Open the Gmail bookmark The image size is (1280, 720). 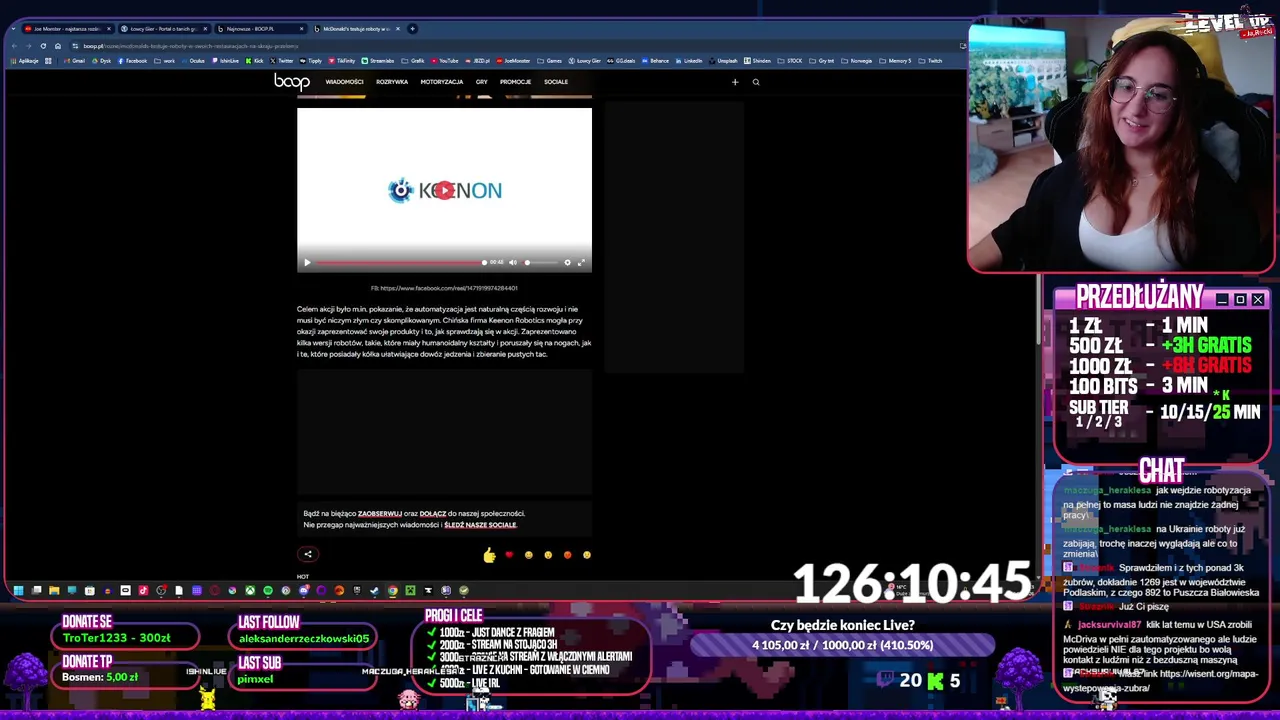coord(75,61)
